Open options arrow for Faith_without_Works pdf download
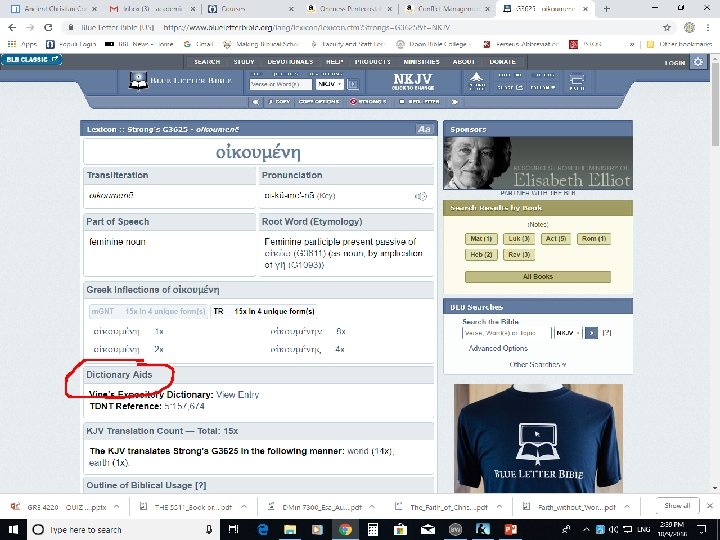The image size is (720, 540). pyautogui.click(x=627, y=506)
